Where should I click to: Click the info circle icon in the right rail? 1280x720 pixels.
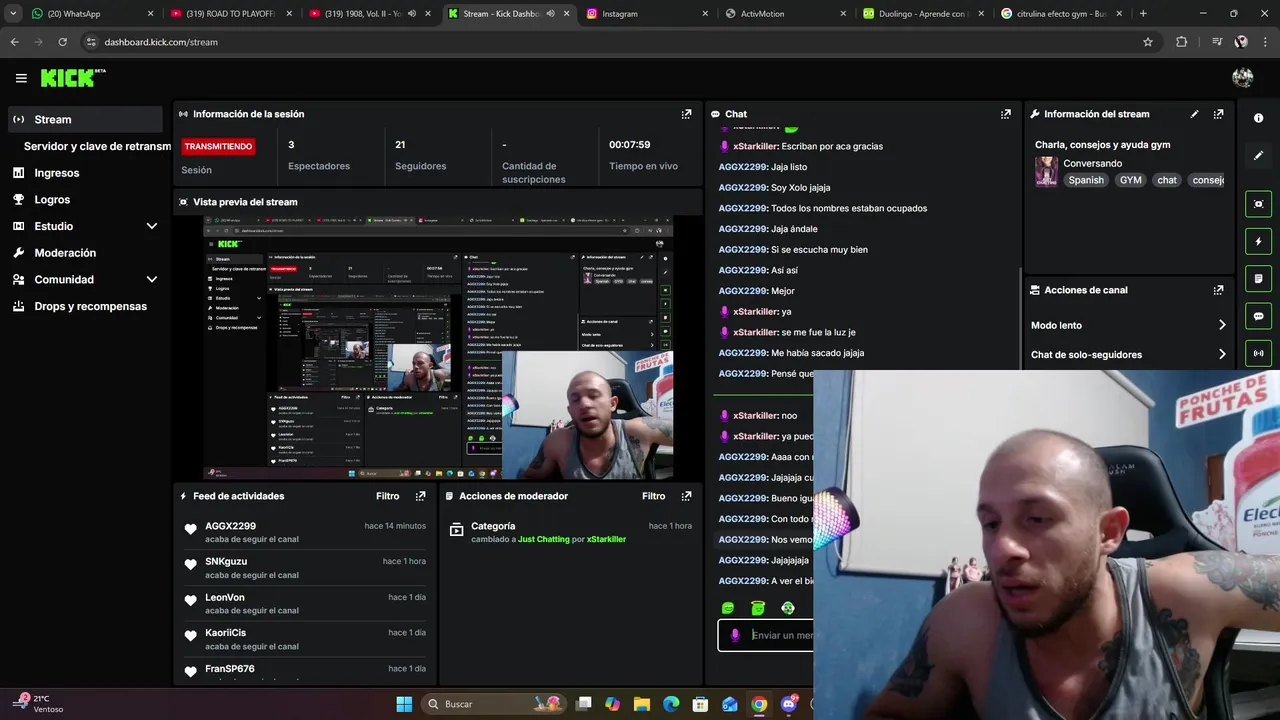click(1258, 118)
